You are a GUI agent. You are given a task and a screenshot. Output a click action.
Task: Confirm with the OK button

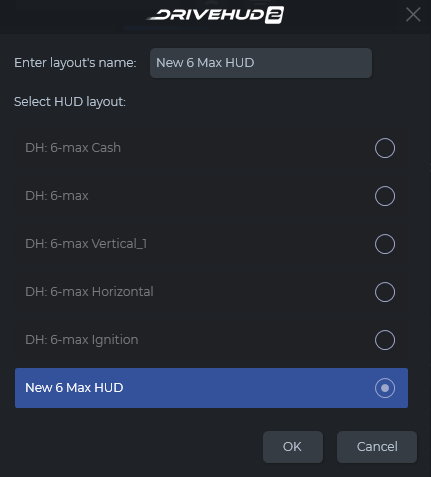[293, 447]
